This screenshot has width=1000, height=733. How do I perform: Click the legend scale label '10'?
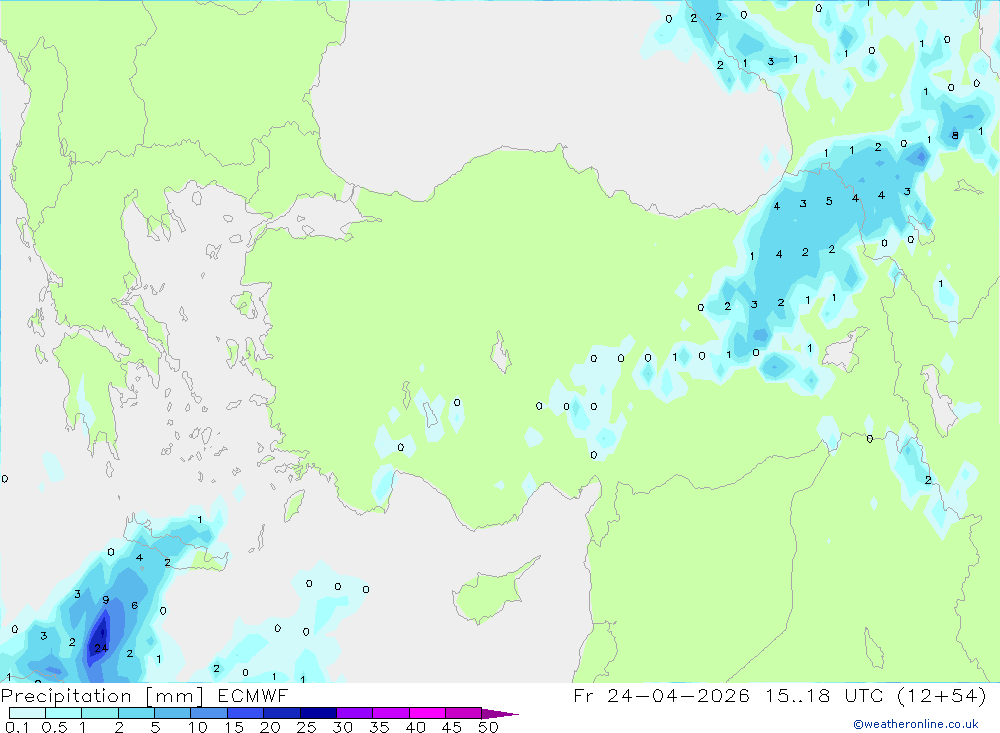pos(198,727)
